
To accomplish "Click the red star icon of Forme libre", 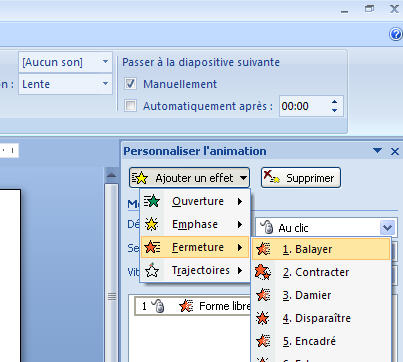I will [186, 306].
